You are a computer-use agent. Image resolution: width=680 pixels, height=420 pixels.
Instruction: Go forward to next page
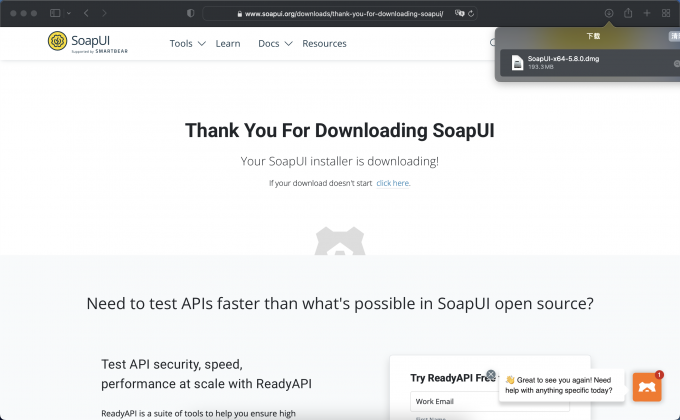click(x=104, y=13)
